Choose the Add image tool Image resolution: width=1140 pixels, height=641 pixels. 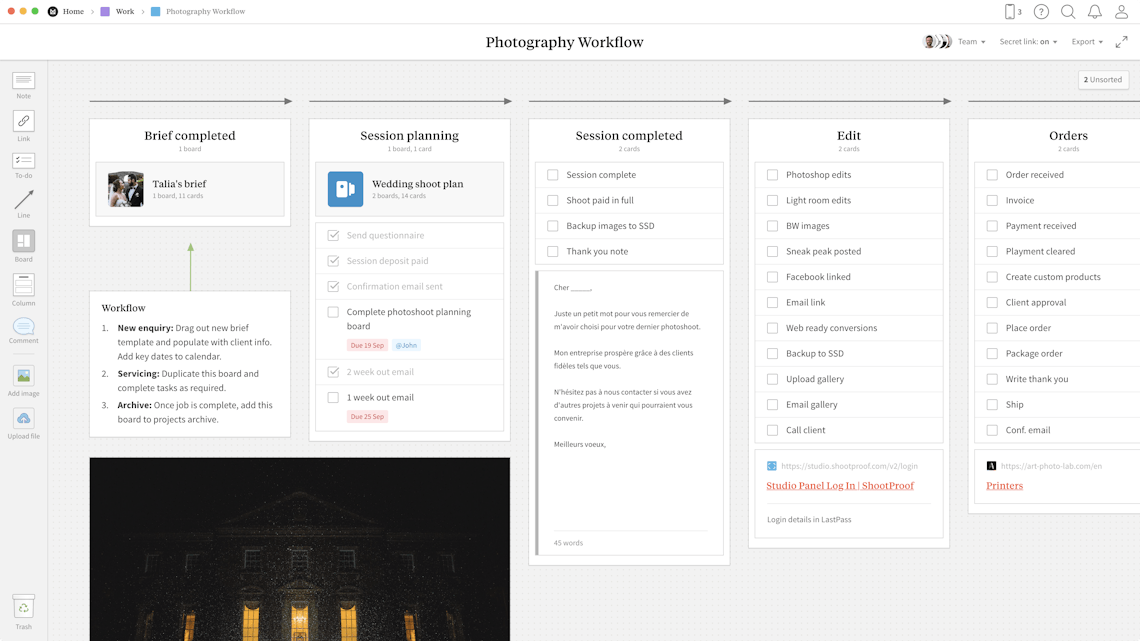point(23,381)
